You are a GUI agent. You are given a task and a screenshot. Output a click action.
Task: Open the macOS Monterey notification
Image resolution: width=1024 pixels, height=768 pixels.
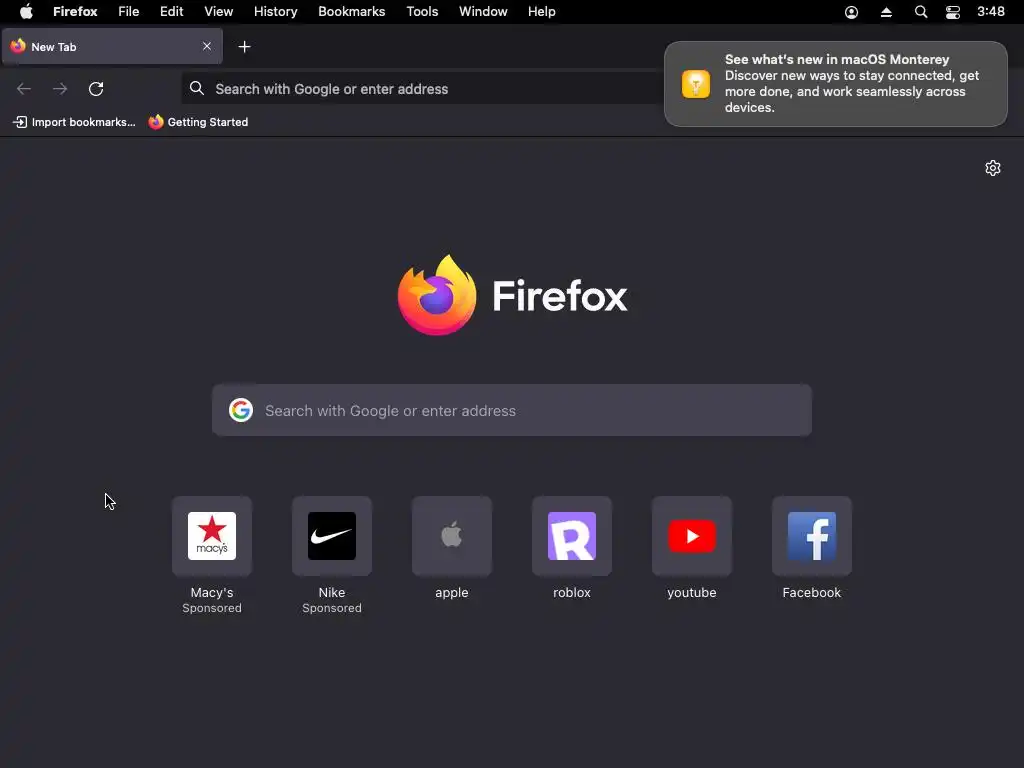point(836,84)
